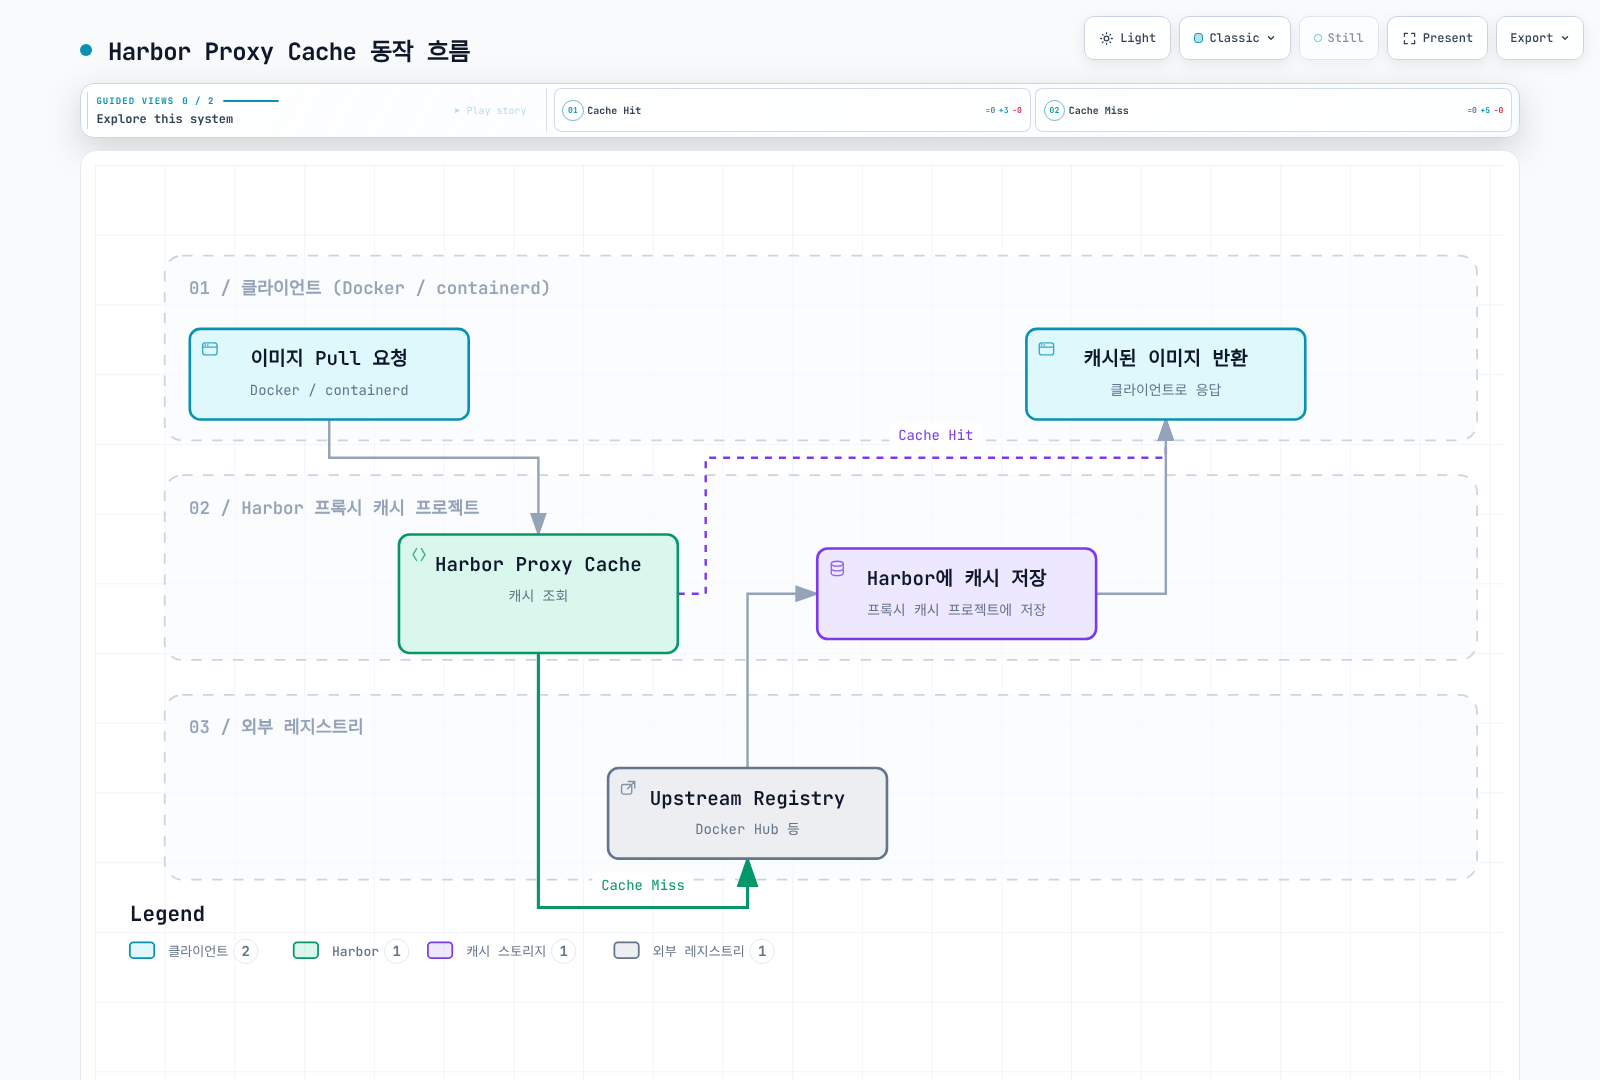
Task: Click the guided views progress bar
Action: click(x=251, y=101)
